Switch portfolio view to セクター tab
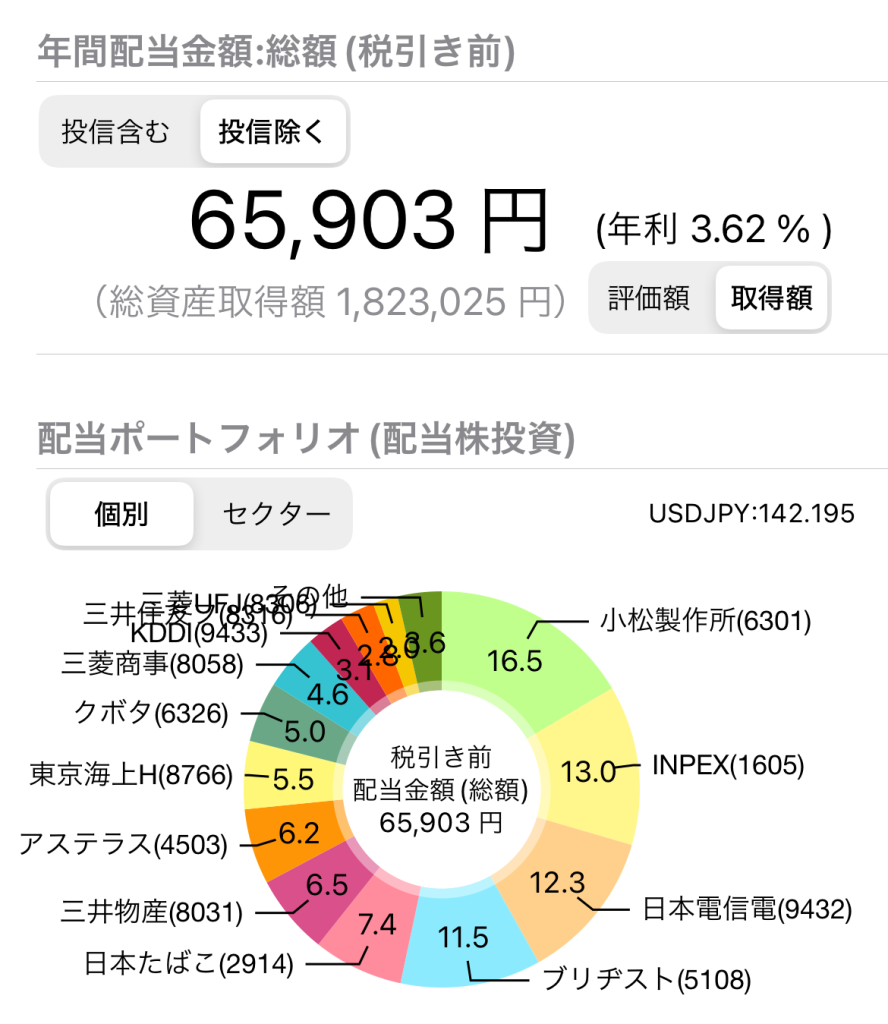 pos(276,514)
